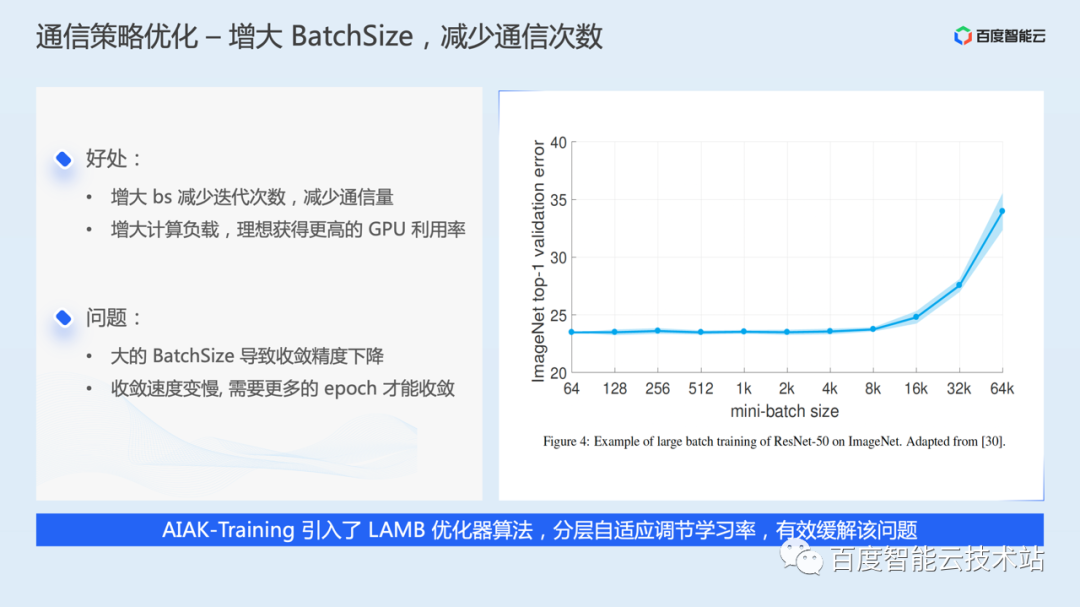Screen dimensions: 1080x607
Task: Click the 百度智能云 text next to the logo
Action: point(1010,37)
